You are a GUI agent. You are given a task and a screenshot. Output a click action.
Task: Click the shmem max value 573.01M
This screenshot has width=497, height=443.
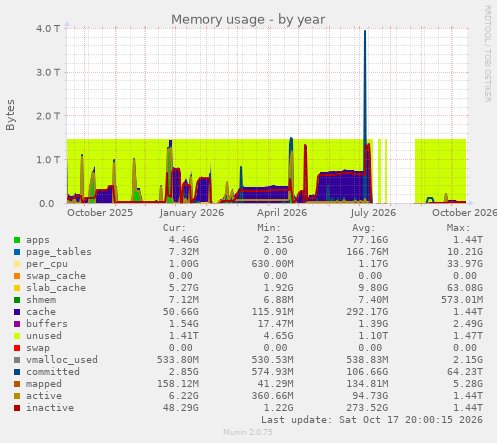(462, 300)
